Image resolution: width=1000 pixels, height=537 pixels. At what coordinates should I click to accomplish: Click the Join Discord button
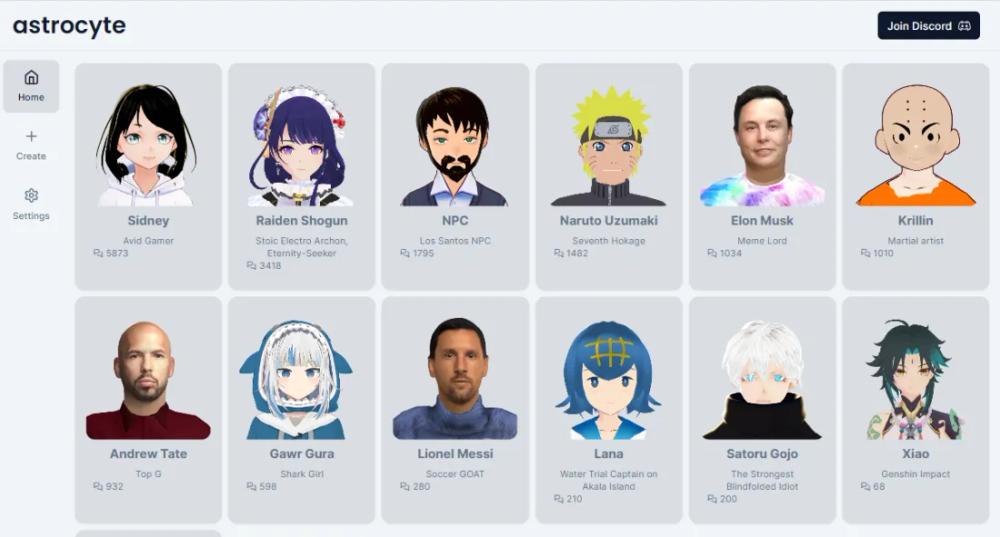click(929, 26)
